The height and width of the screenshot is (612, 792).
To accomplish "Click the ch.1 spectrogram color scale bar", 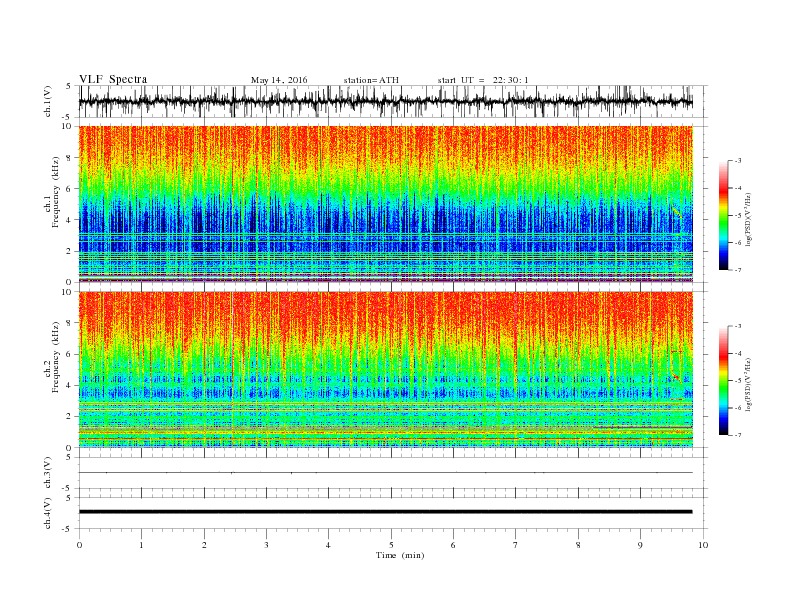I will coord(723,215).
